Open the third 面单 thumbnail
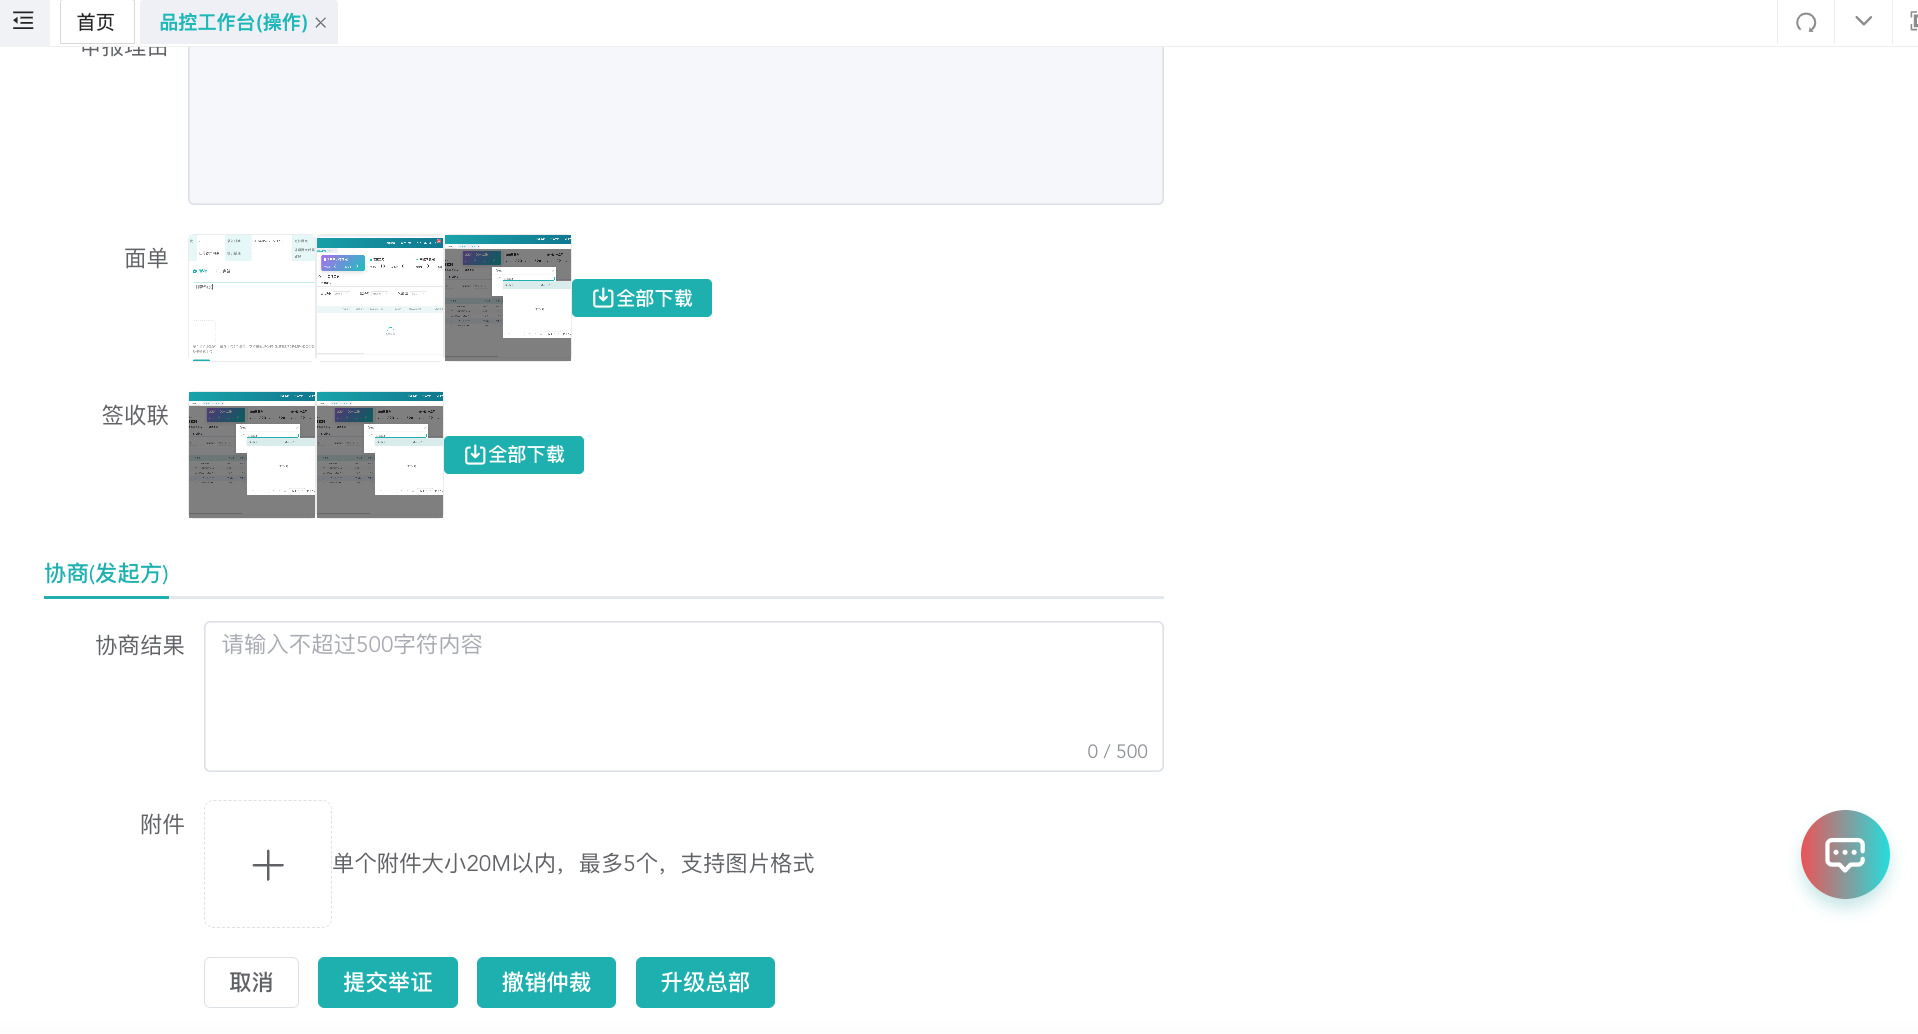The height and width of the screenshot is (1034, 1918). 508,298
